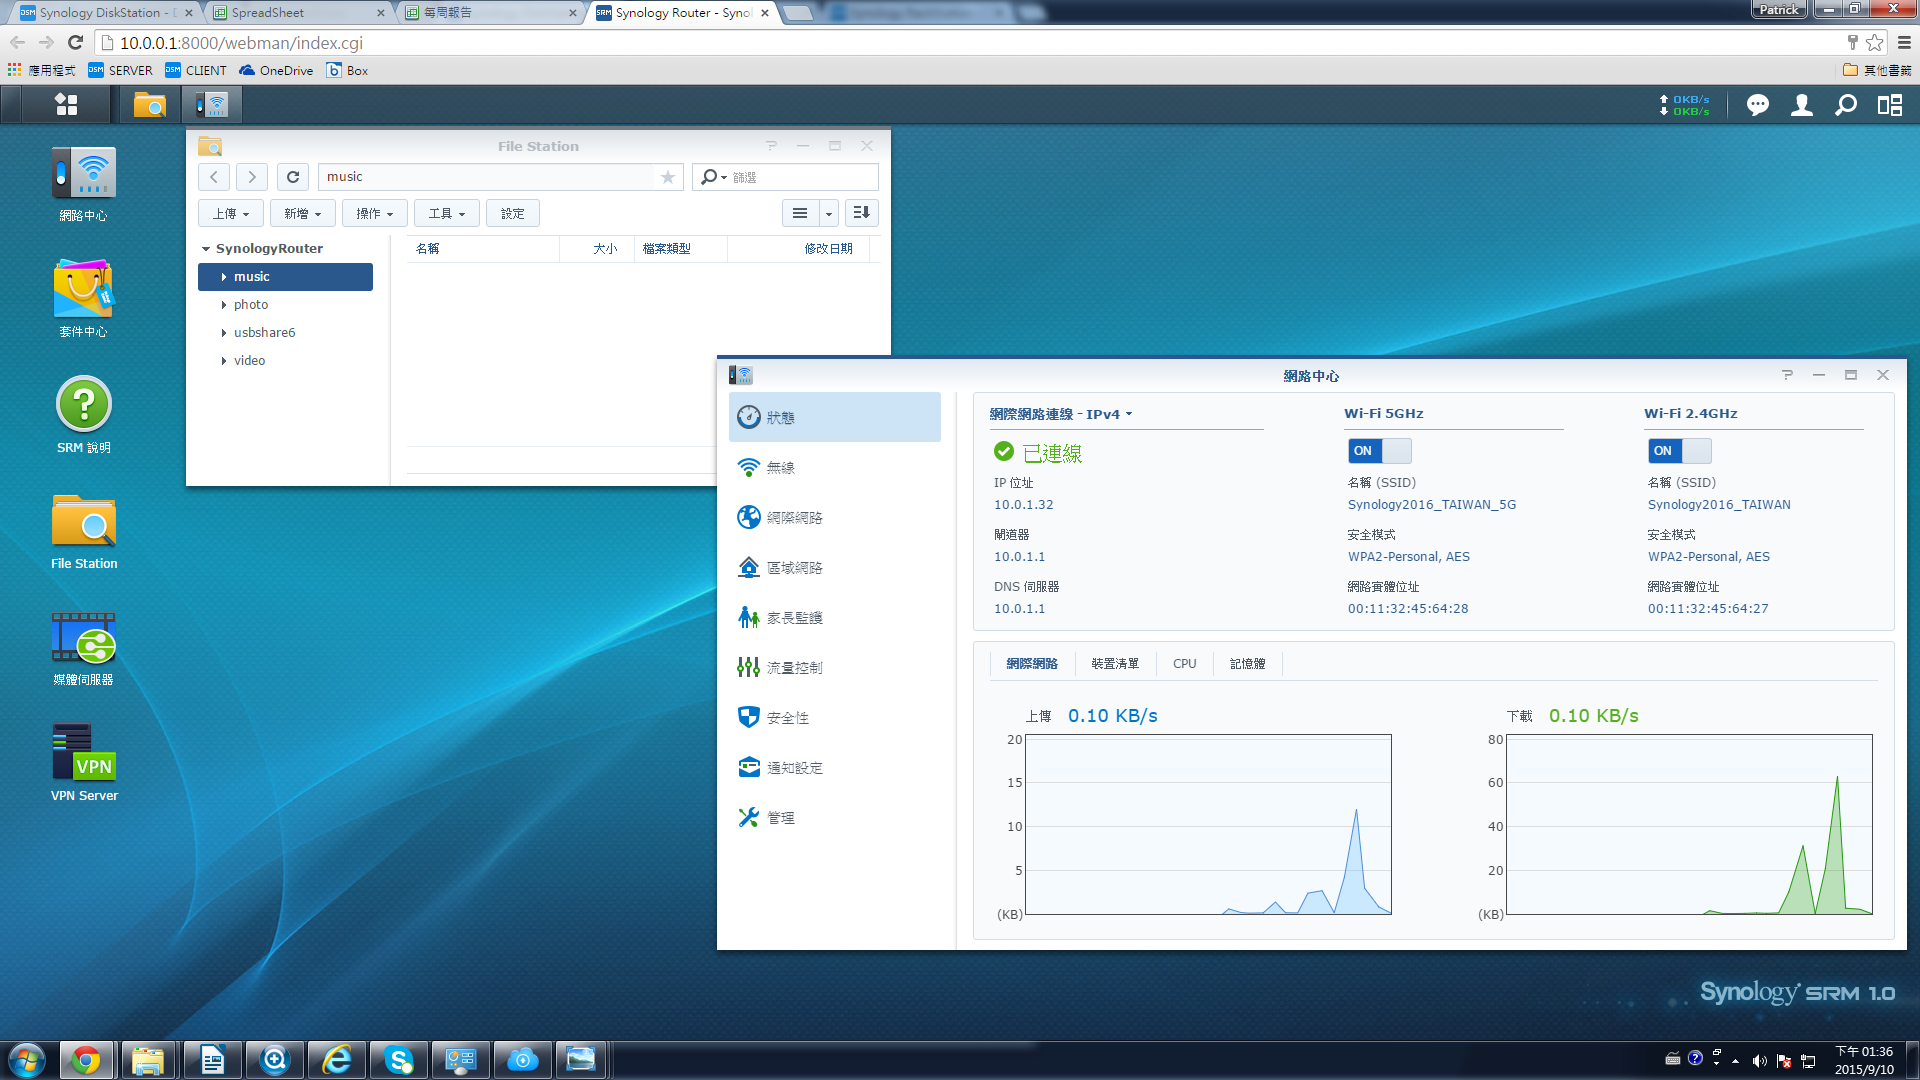This screenshot has width=1920, height=1080.
Task: Open Skype from the Windows taskbar
Action: (398, 1059)
